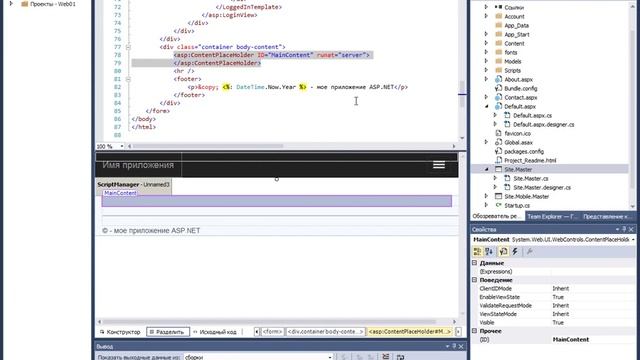Click the EnableViewState property row
The image size is (640, 360).
coord(553,297)
